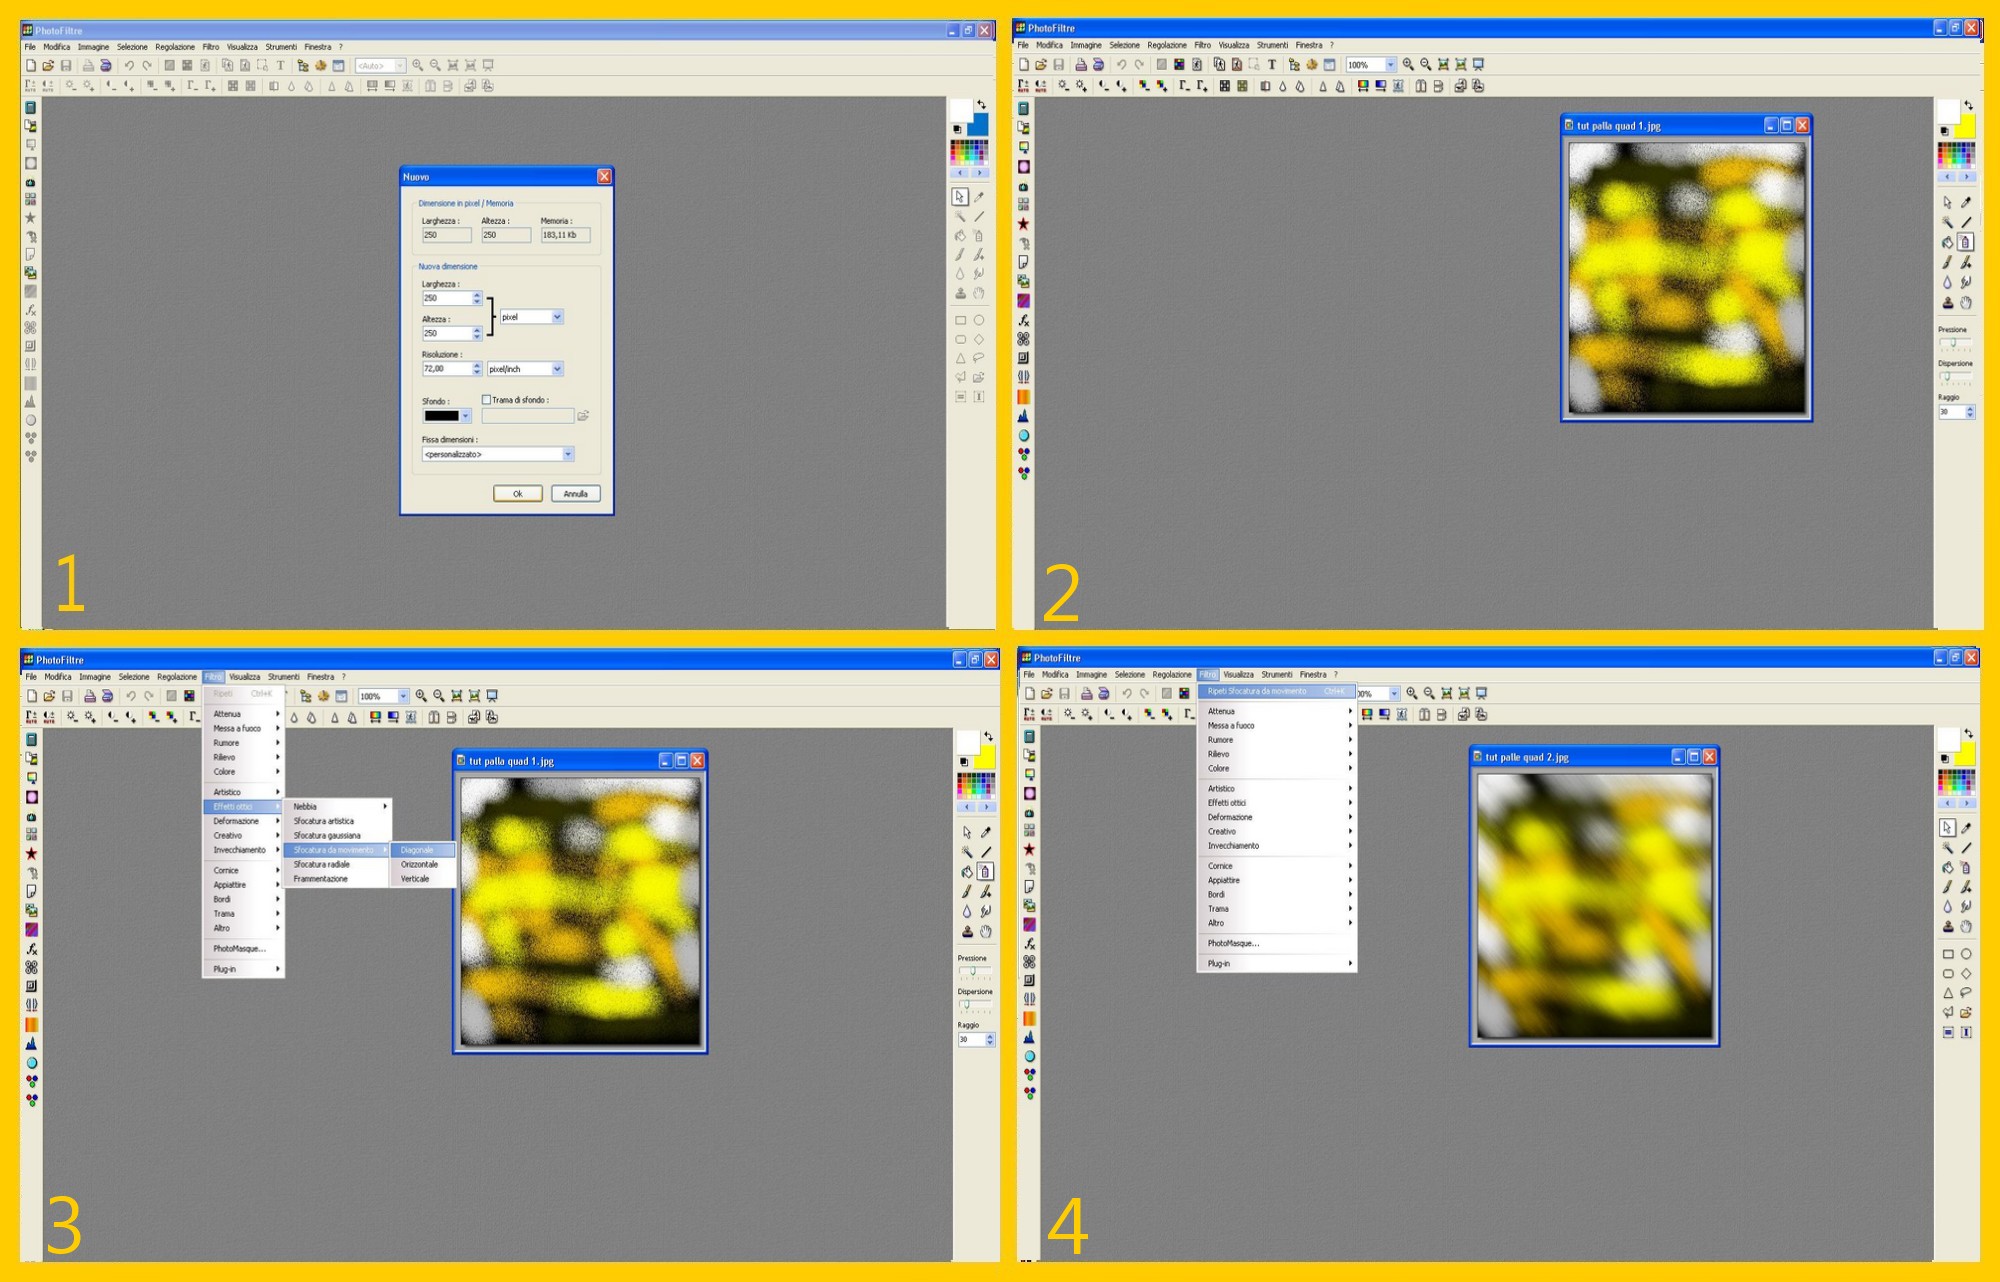Select the Pipette eyedropper tool in screenshot 1
Screen dimensions: 2000x1282
click(979, 197)
